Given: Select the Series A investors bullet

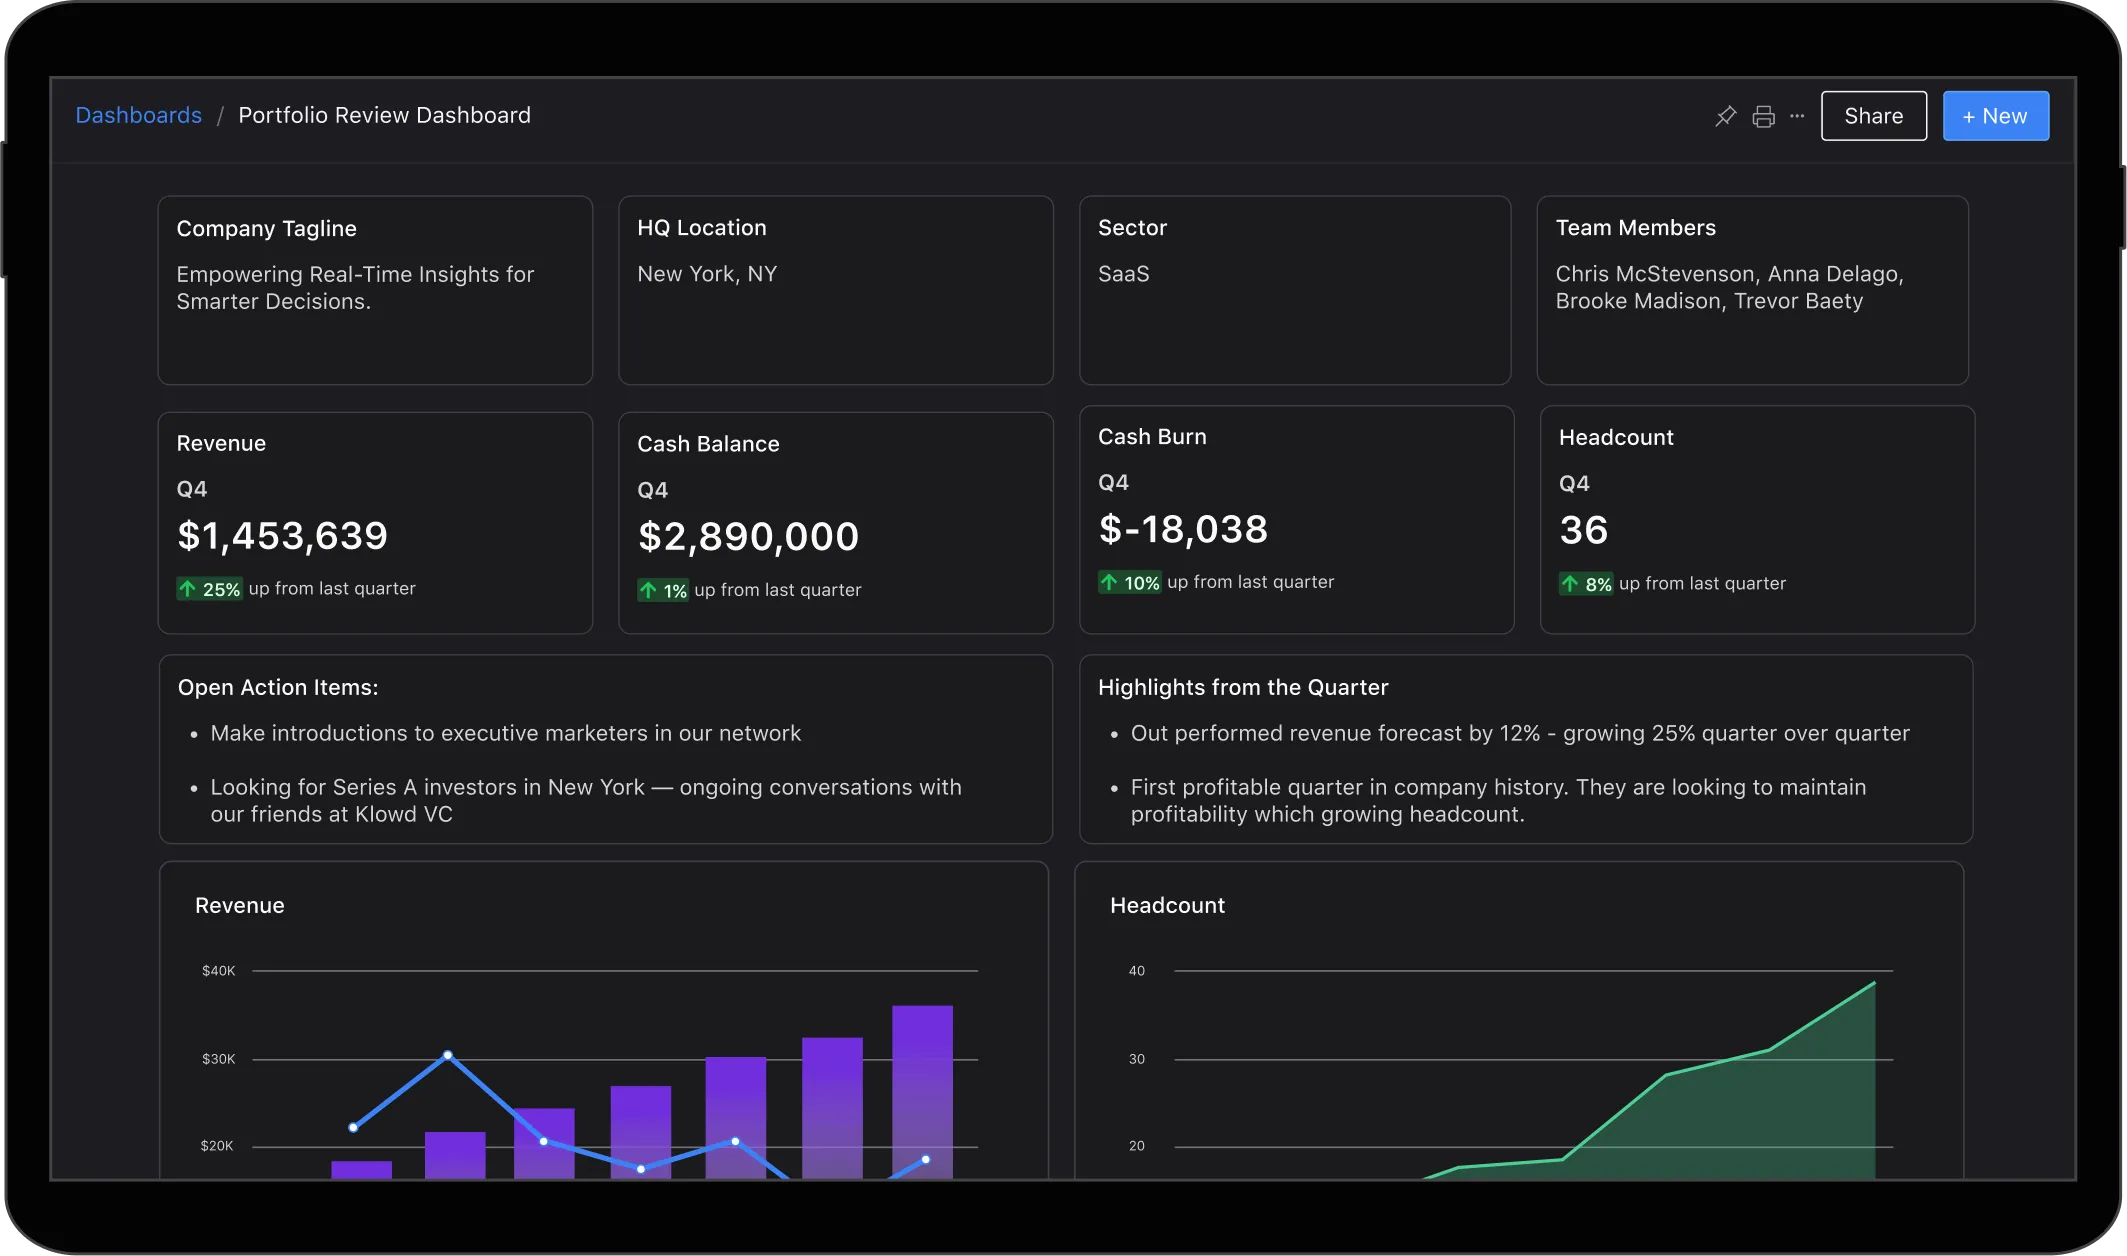Looking at the screenshot, I should [x=586, y=800].
